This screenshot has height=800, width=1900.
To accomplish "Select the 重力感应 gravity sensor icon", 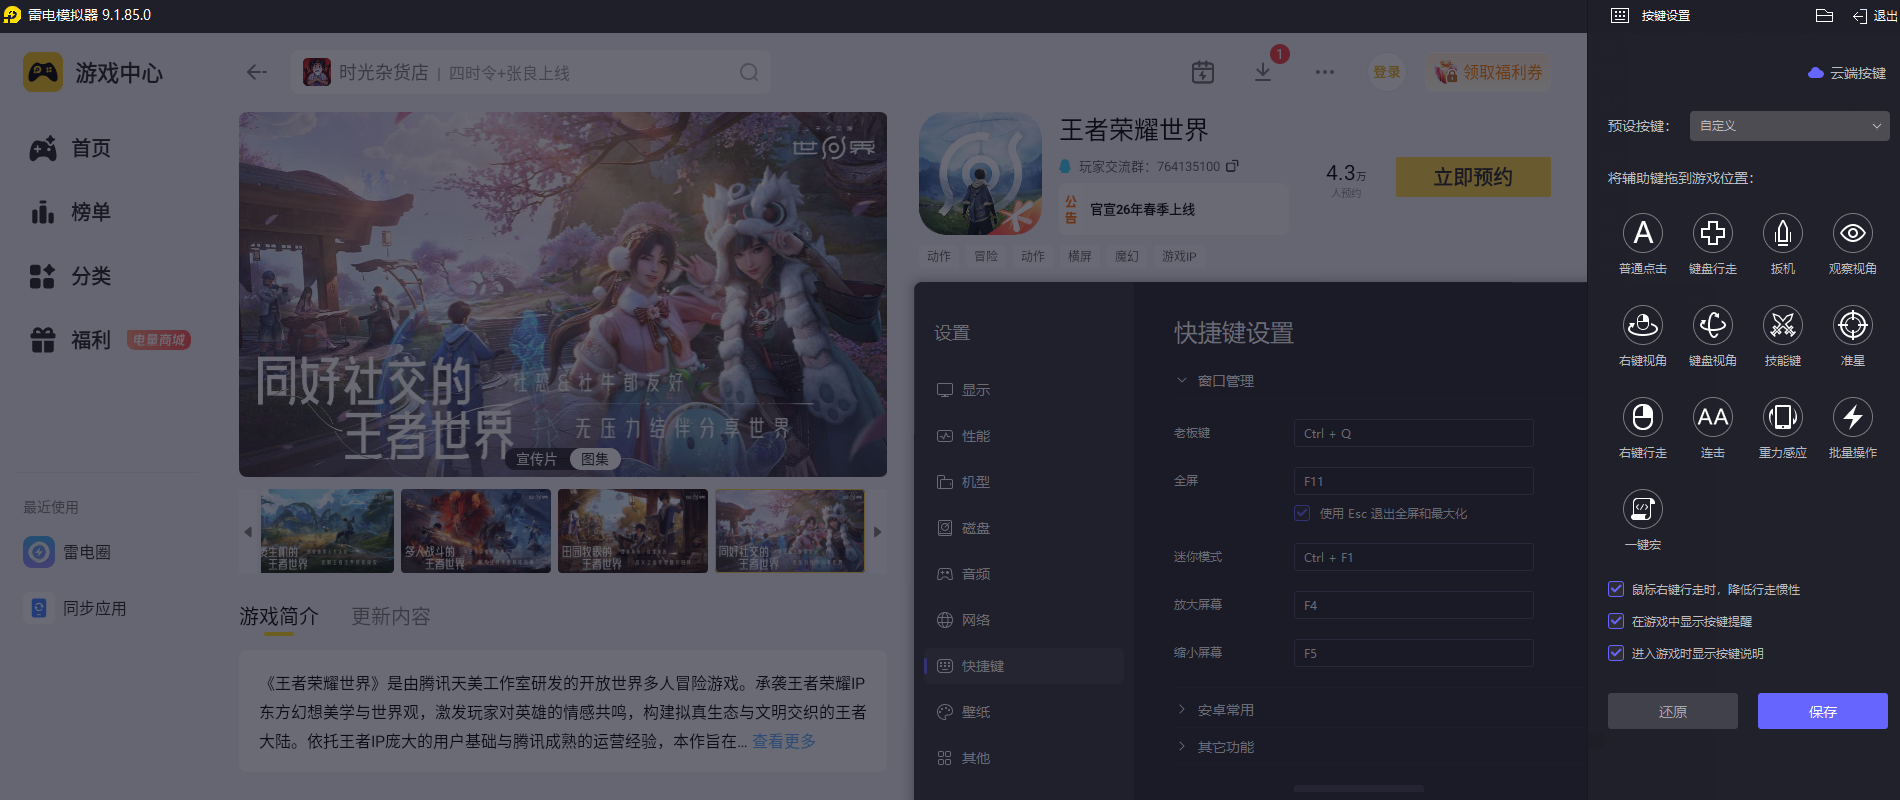I will [x=1783, y=417].
